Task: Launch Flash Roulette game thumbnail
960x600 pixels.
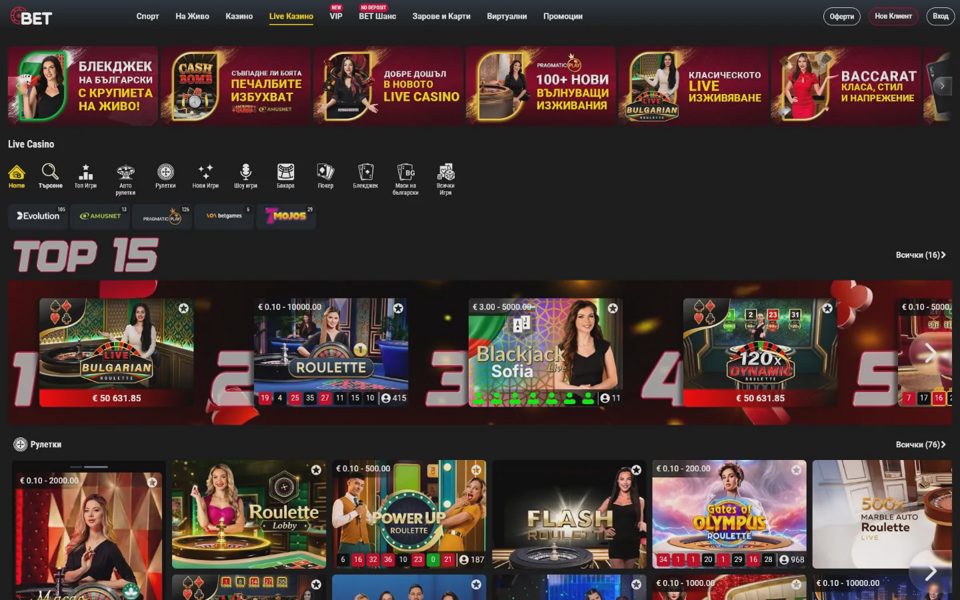Action: [x=570, y=514]
